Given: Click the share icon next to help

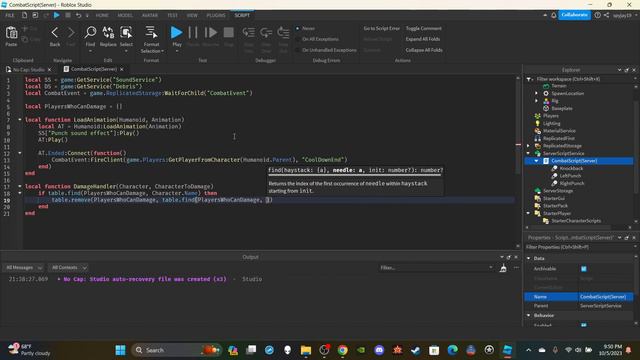Looking at the screenshot, I should click(607, 15).
